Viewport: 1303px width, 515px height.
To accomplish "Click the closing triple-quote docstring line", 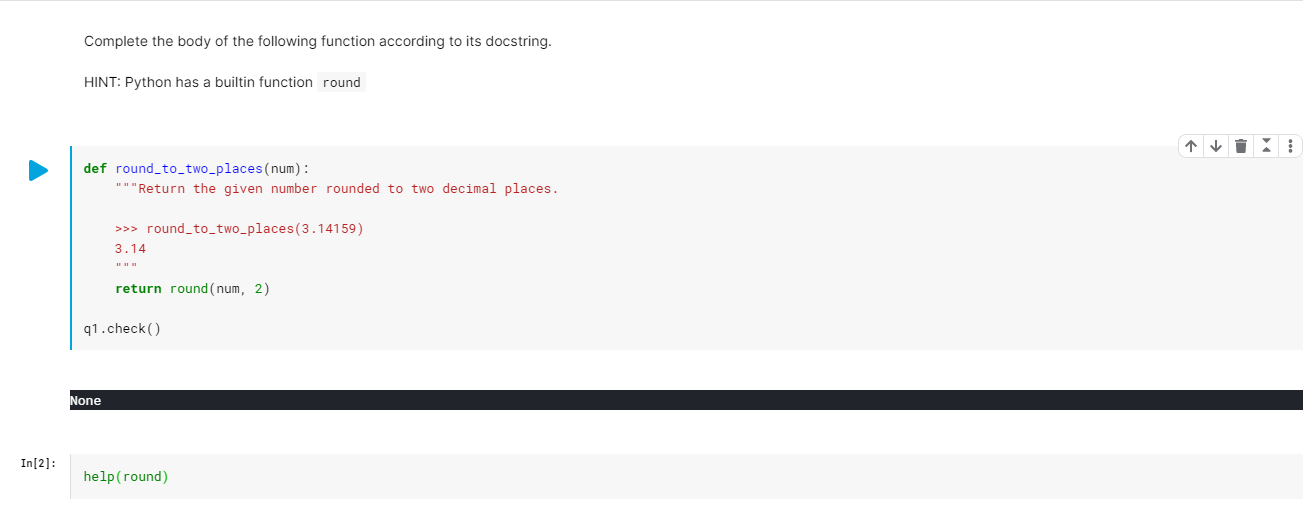I will coord(126,267).
